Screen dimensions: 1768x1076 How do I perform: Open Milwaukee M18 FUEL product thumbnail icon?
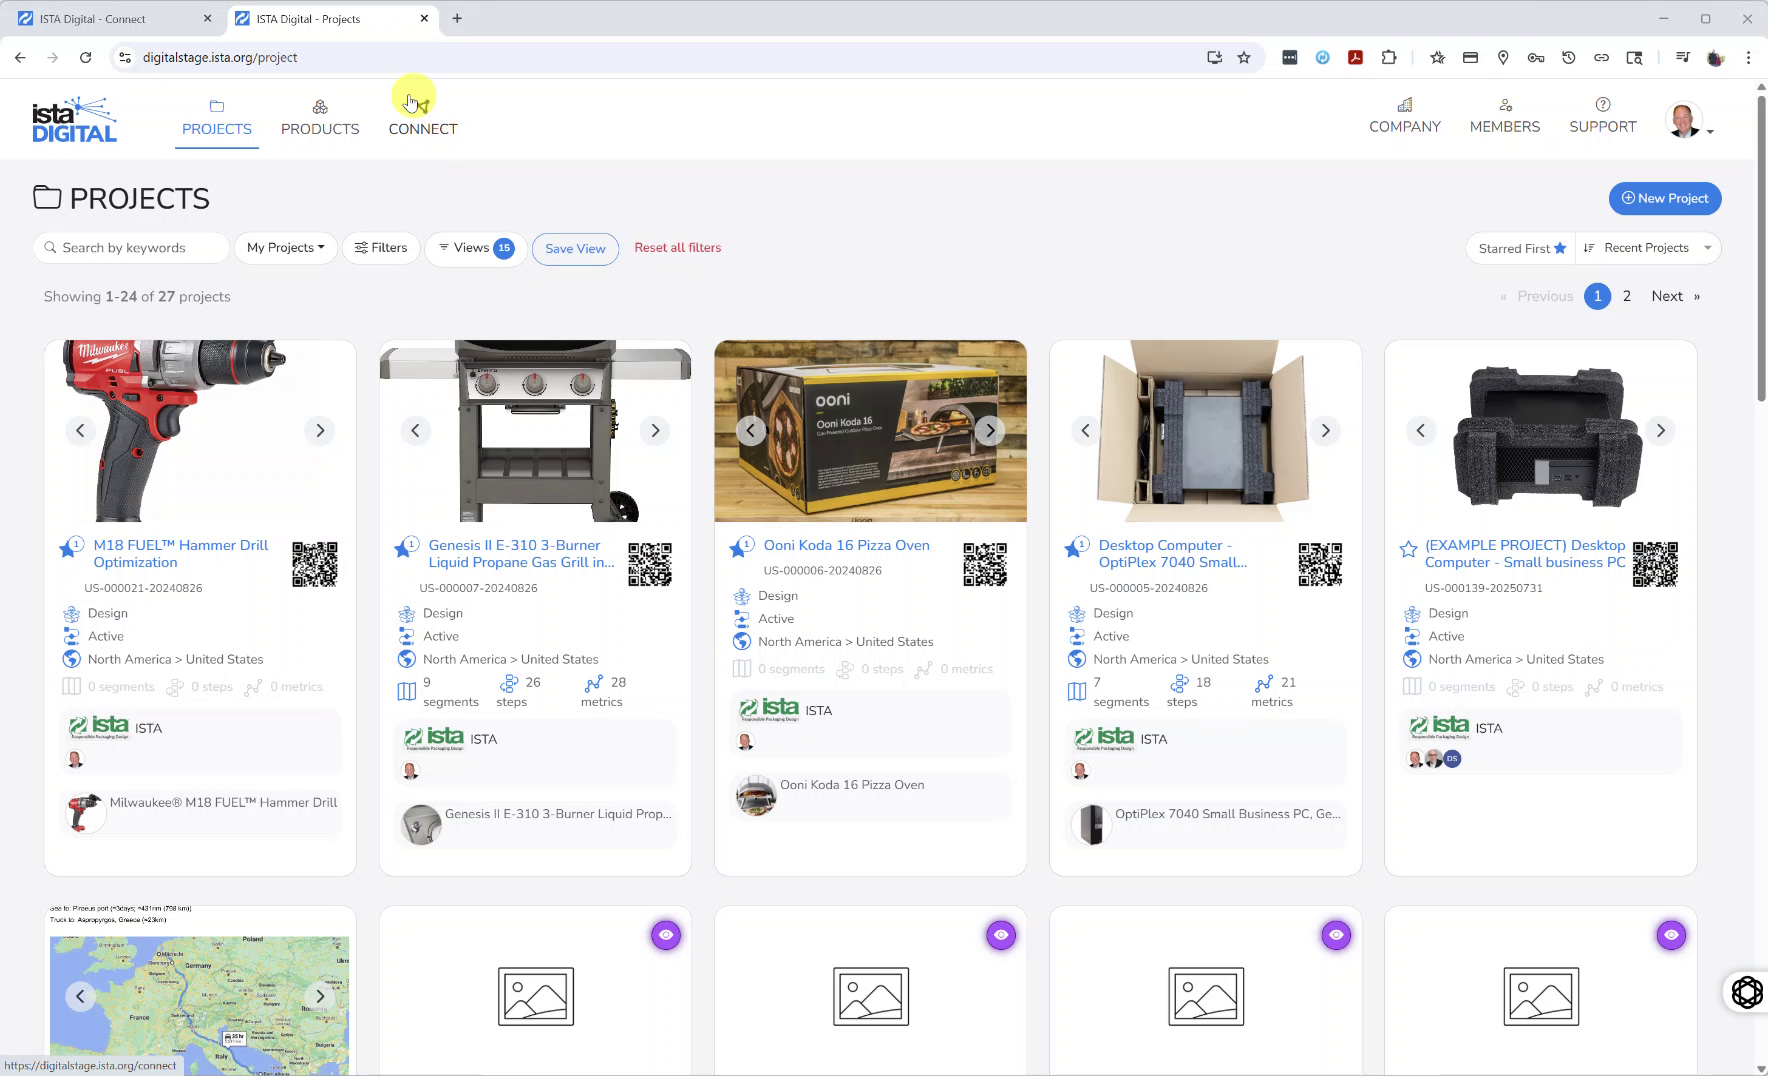coord(85,812)
